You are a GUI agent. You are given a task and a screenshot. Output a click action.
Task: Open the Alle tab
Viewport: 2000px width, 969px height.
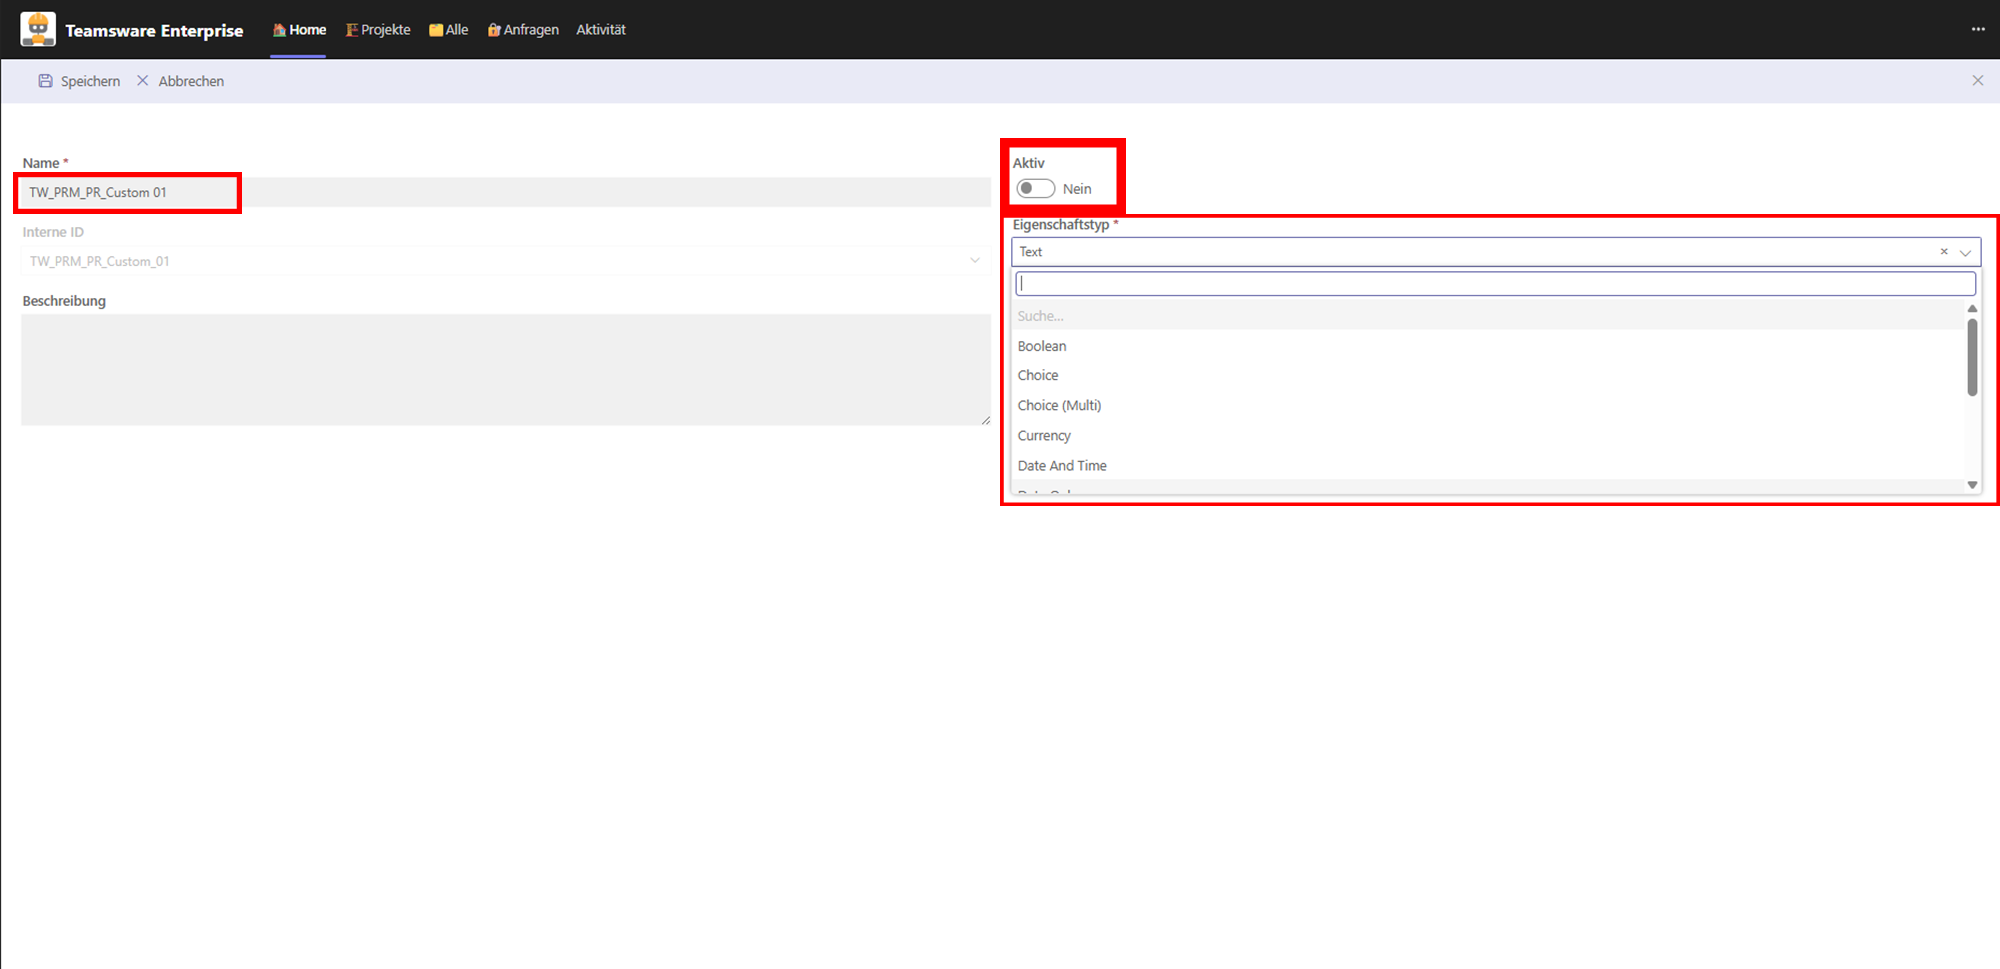pyautogui.click(x=449, y=30)
